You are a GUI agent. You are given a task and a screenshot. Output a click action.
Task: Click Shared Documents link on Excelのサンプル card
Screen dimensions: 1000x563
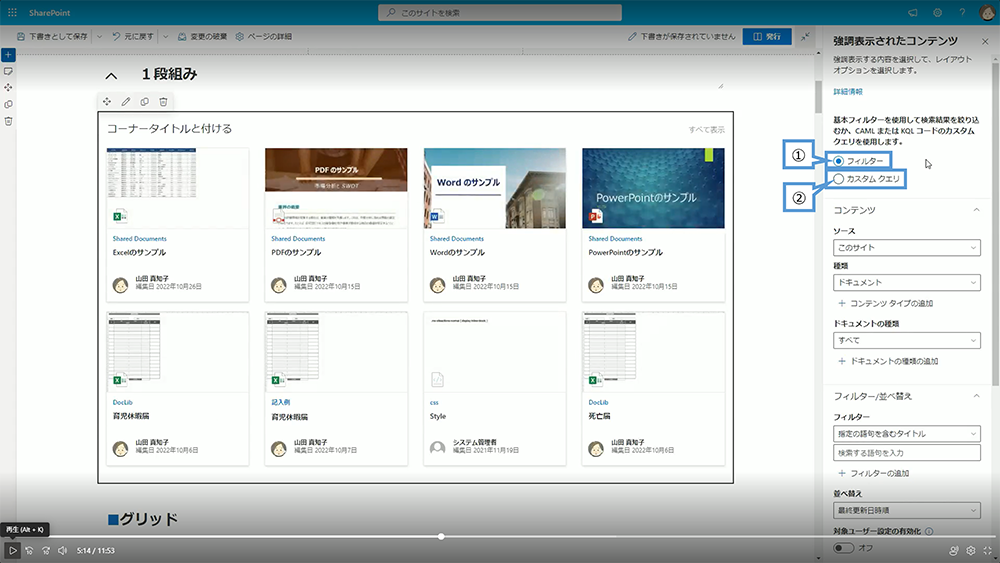pos(140,238)
